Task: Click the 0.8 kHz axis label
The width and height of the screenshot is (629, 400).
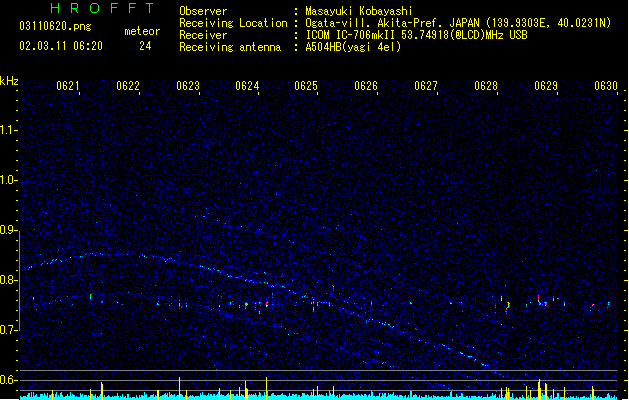Action: (9, 280)
